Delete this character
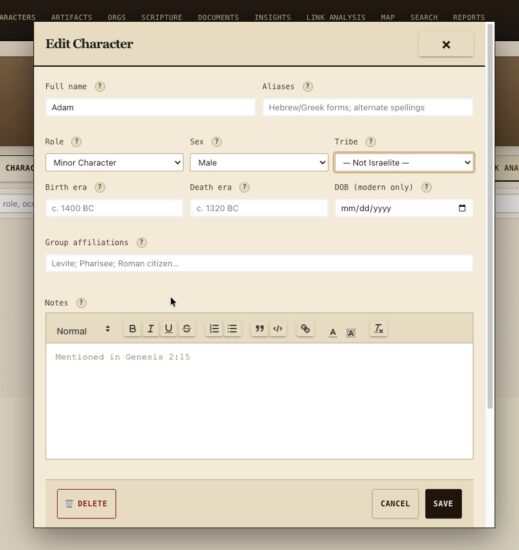This screenshot has height=550, width=519. coord(87,504)
